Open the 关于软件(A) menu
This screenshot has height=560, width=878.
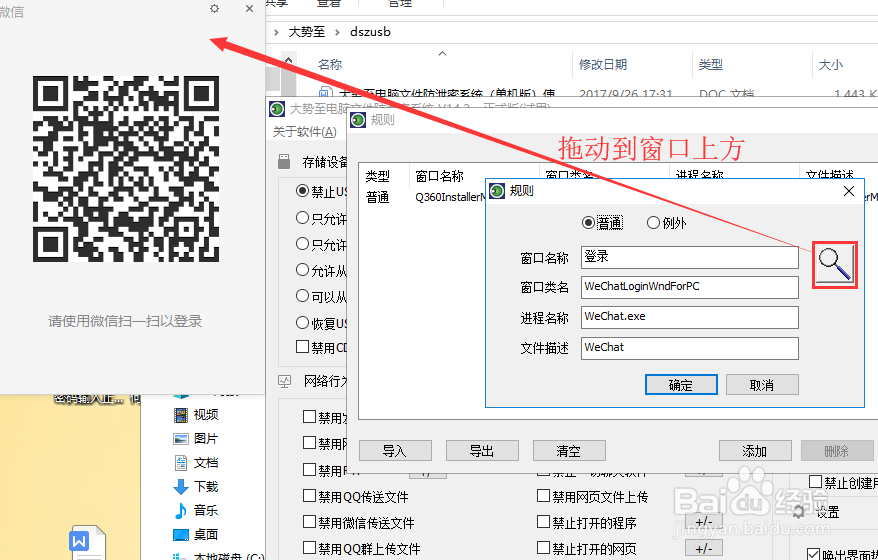coord(305,132)
